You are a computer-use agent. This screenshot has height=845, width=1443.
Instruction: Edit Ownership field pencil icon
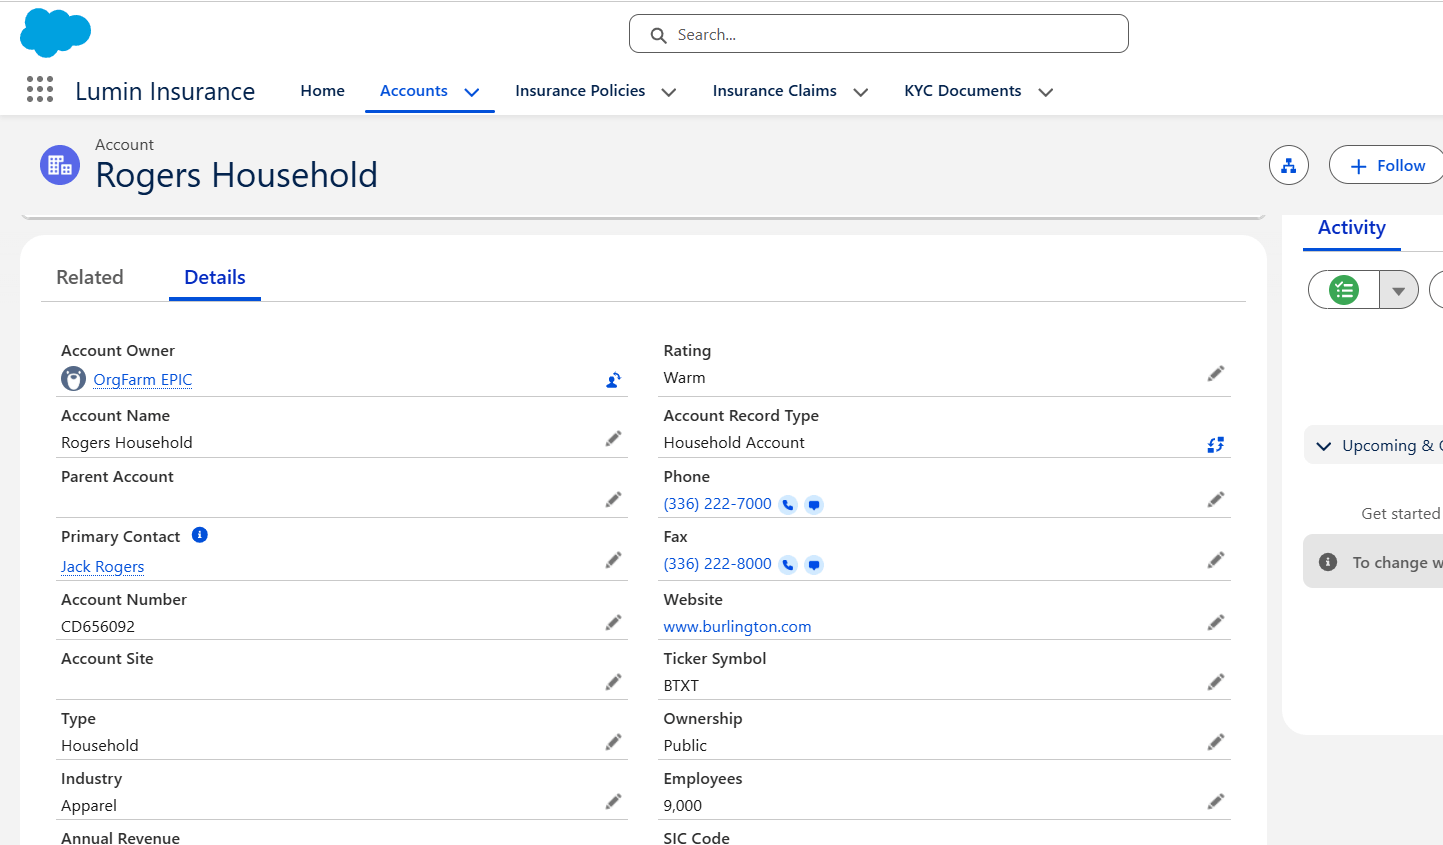coord(1216,742)
